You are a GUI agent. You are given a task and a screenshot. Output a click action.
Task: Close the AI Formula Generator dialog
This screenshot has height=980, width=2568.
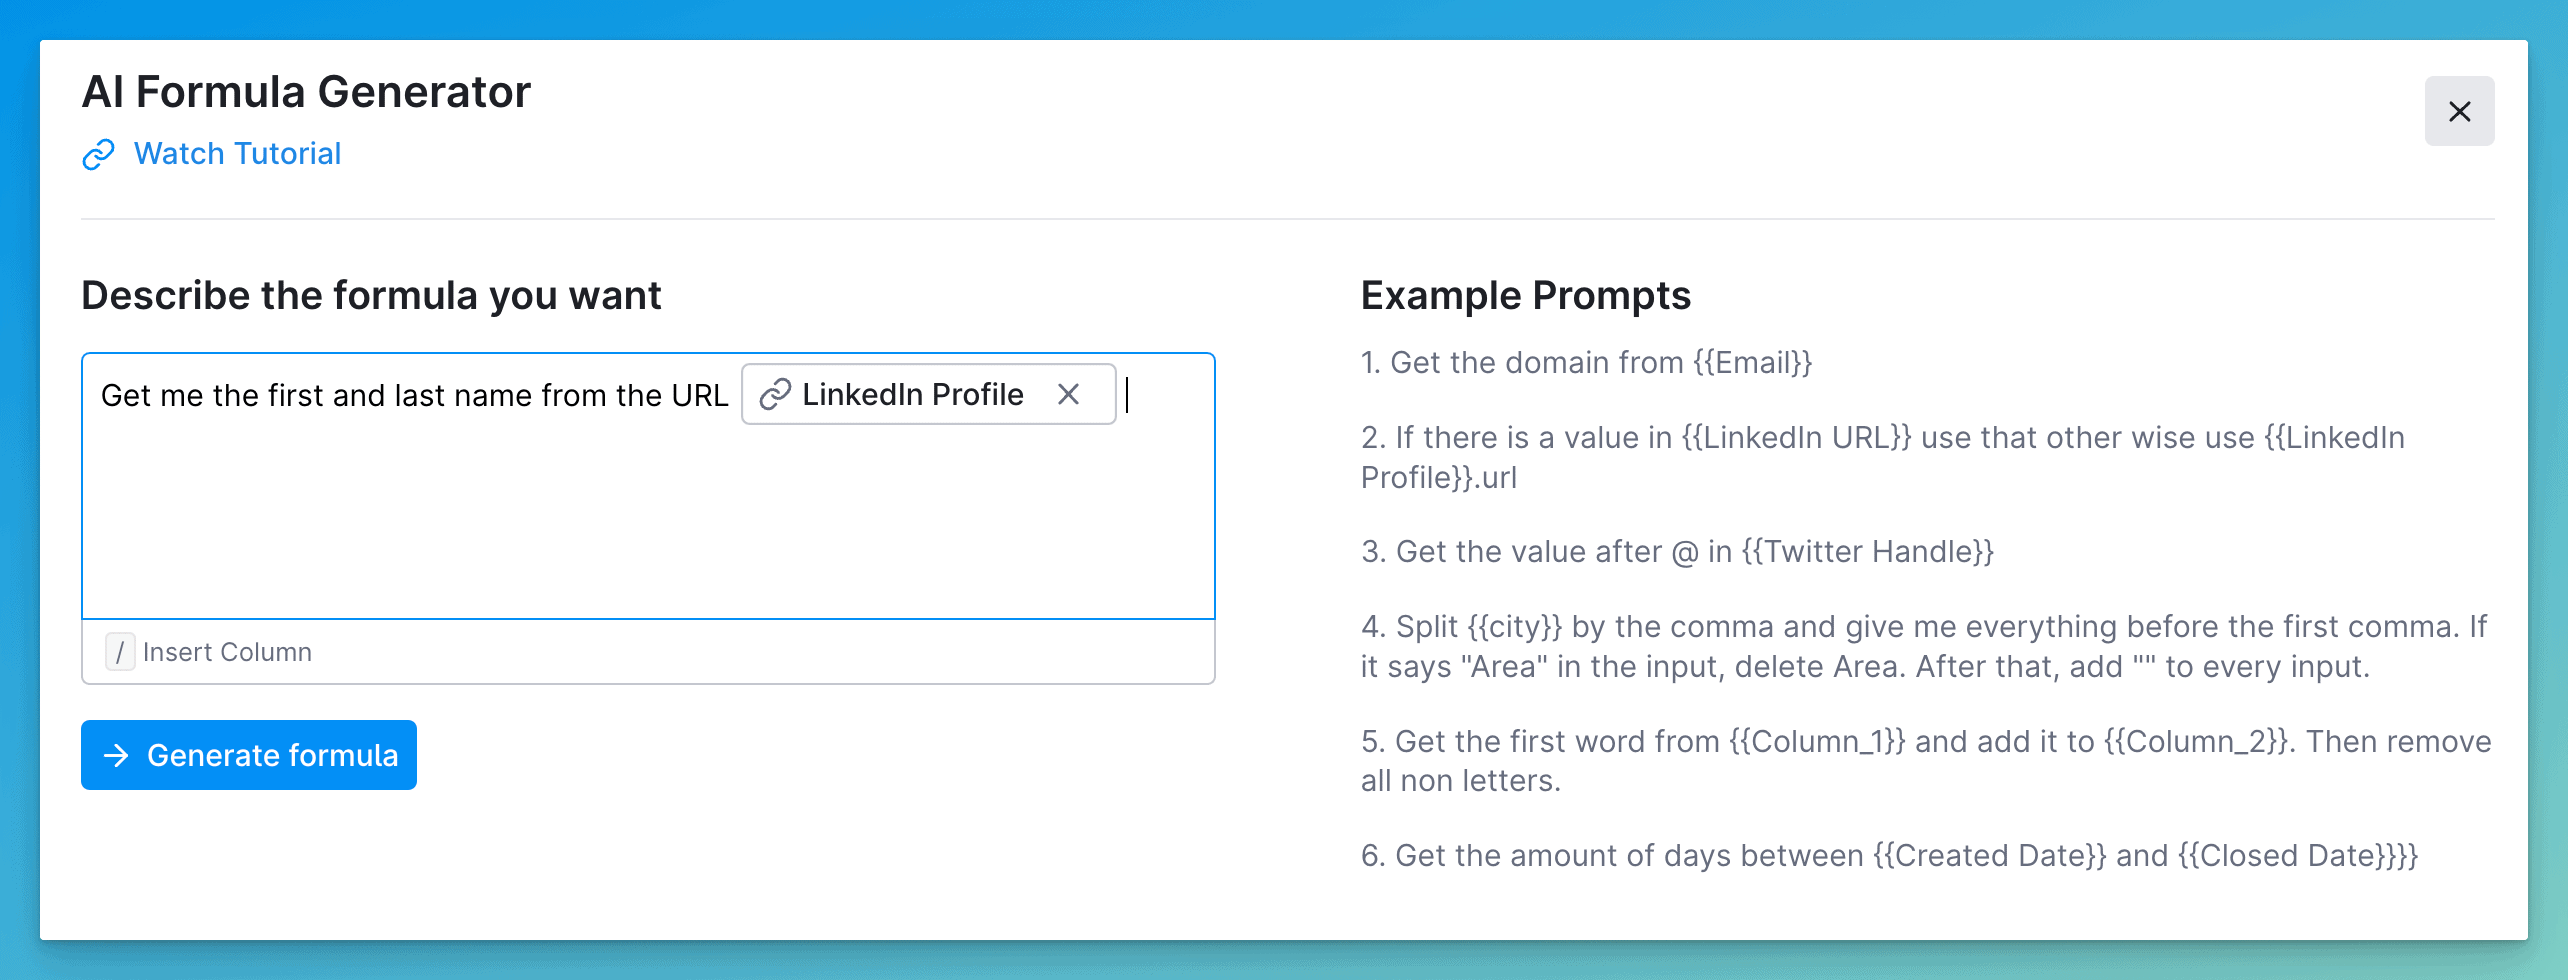pos(2458,111)
